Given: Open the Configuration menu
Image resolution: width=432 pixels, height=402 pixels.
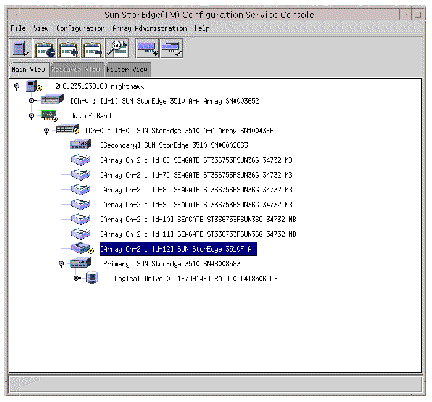Looking at the screenshot, I should (x=80, y=28).
